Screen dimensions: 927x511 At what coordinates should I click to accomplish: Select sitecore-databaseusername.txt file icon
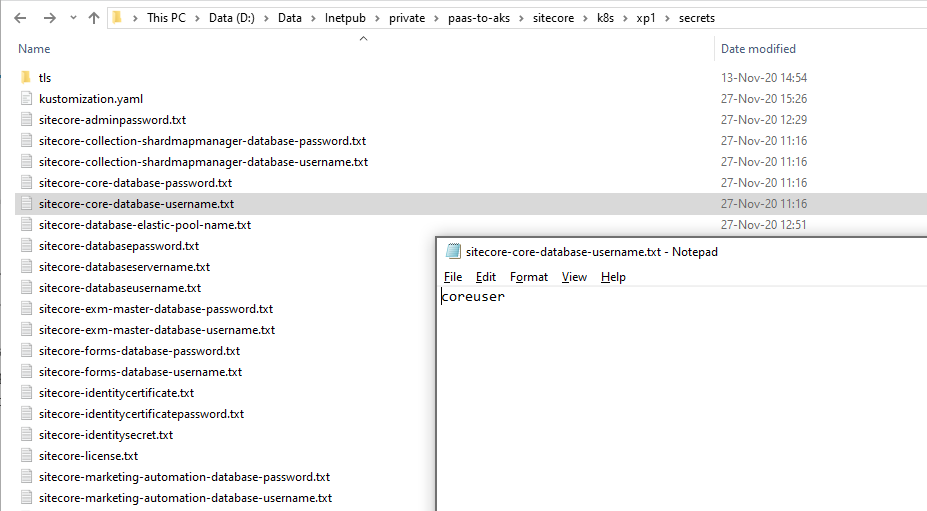point(26,287)
